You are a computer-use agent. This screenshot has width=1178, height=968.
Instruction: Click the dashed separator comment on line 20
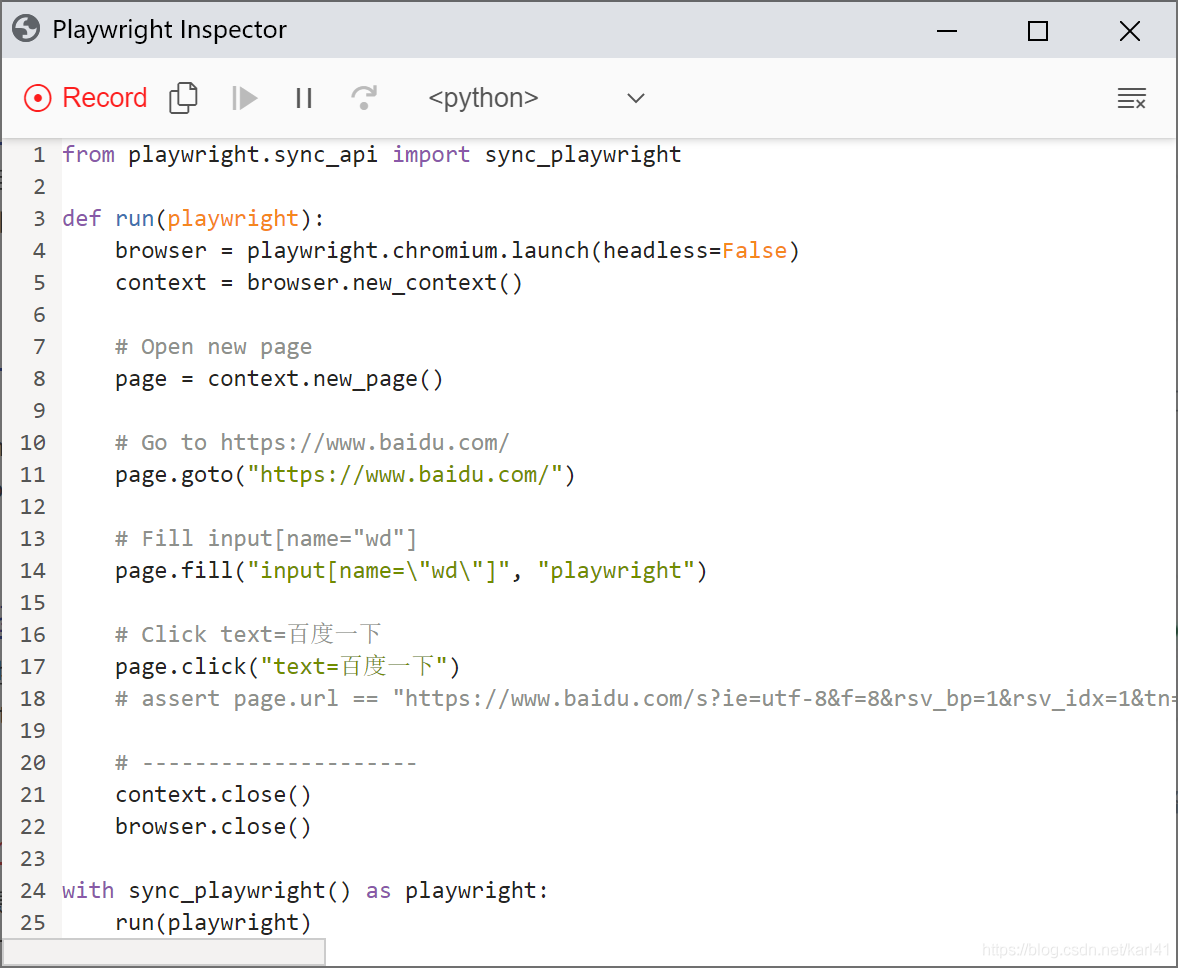coord(266,763)
